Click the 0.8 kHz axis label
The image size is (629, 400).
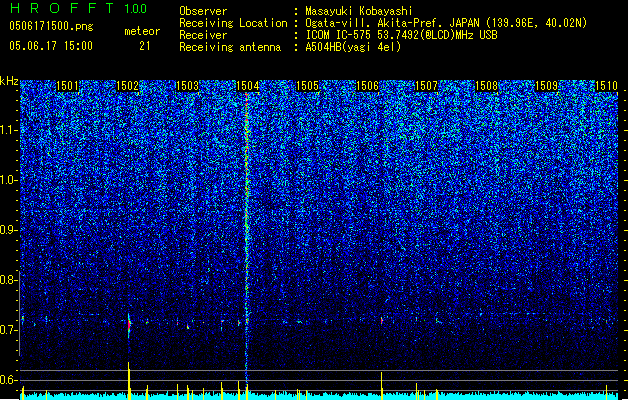coord(8,280)
